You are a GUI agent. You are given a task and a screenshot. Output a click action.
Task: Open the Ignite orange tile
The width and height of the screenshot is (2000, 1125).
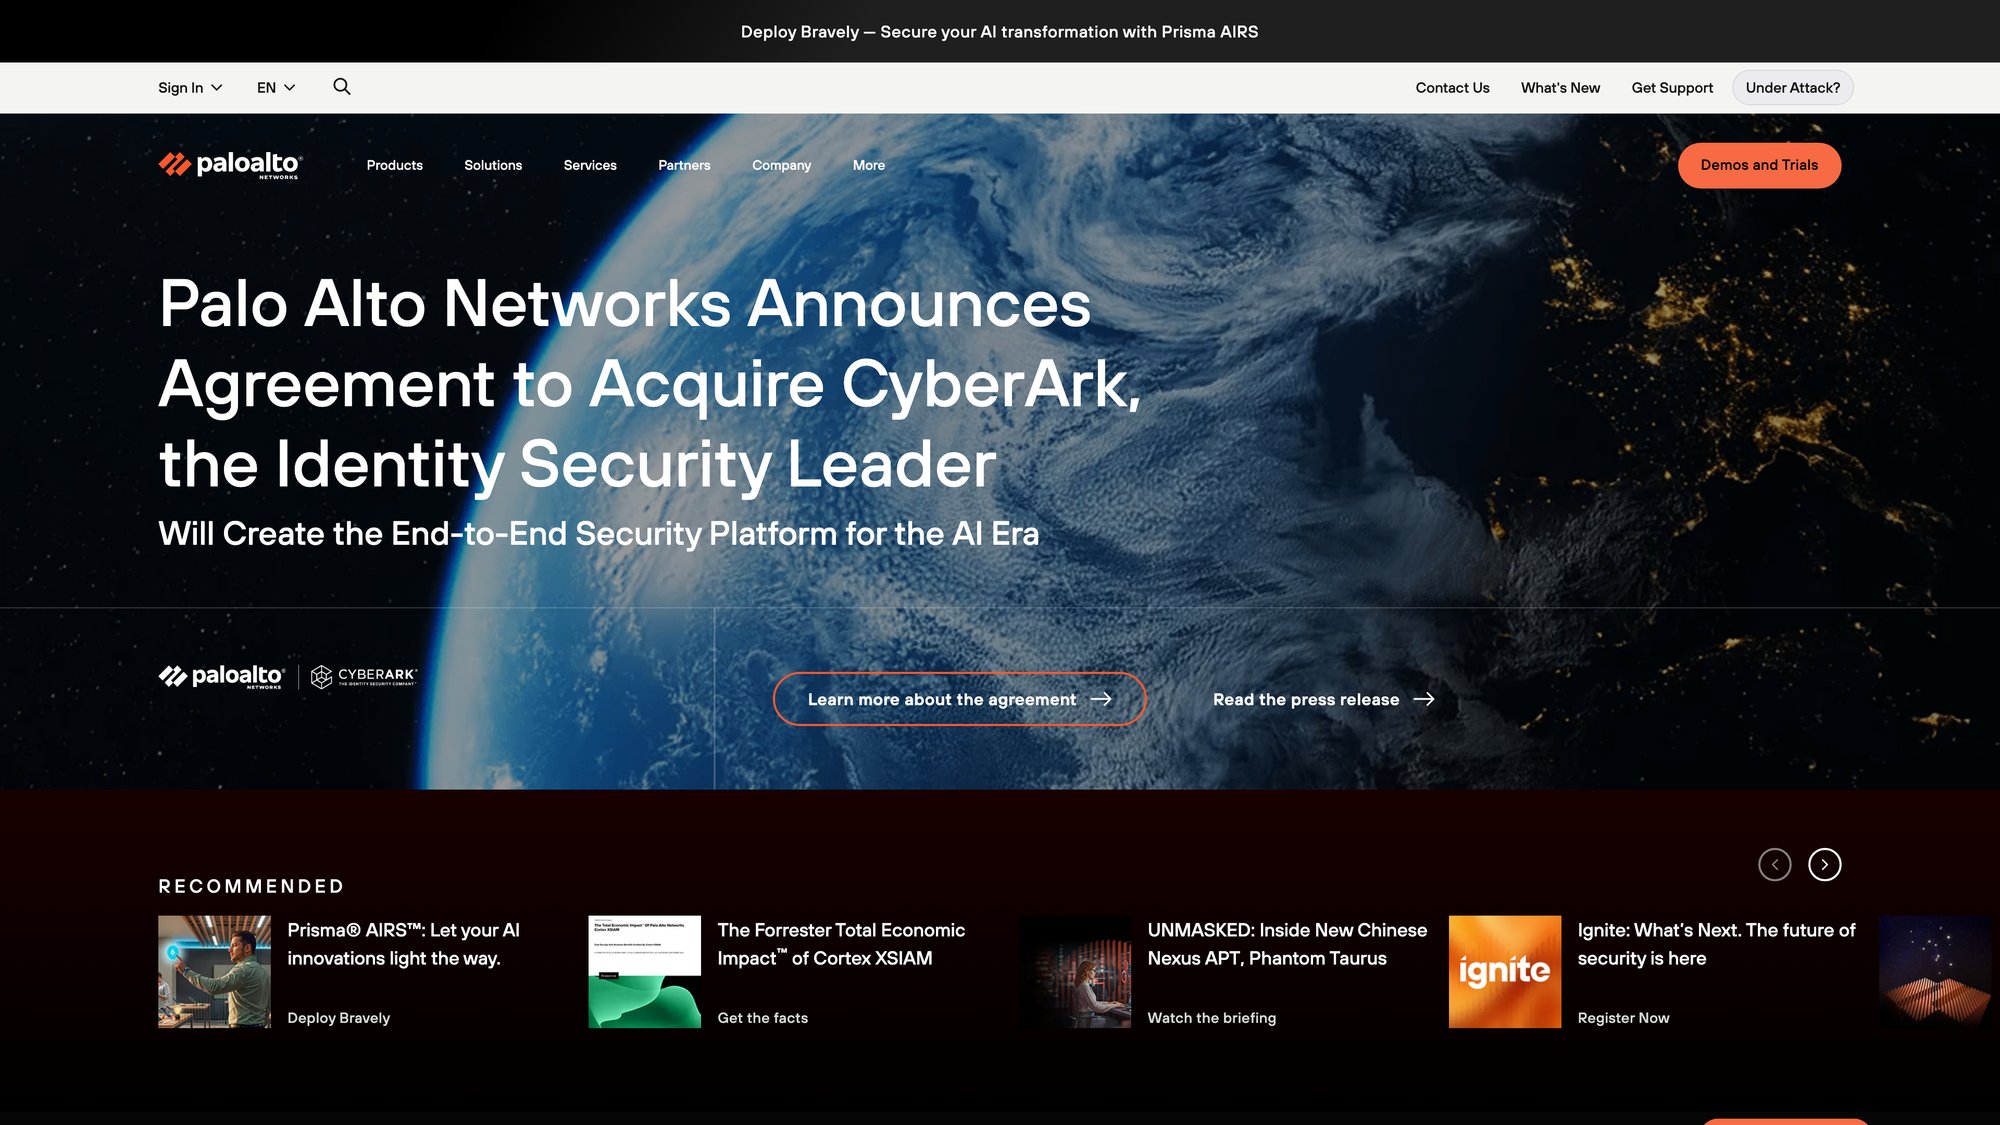[1504, 971]
